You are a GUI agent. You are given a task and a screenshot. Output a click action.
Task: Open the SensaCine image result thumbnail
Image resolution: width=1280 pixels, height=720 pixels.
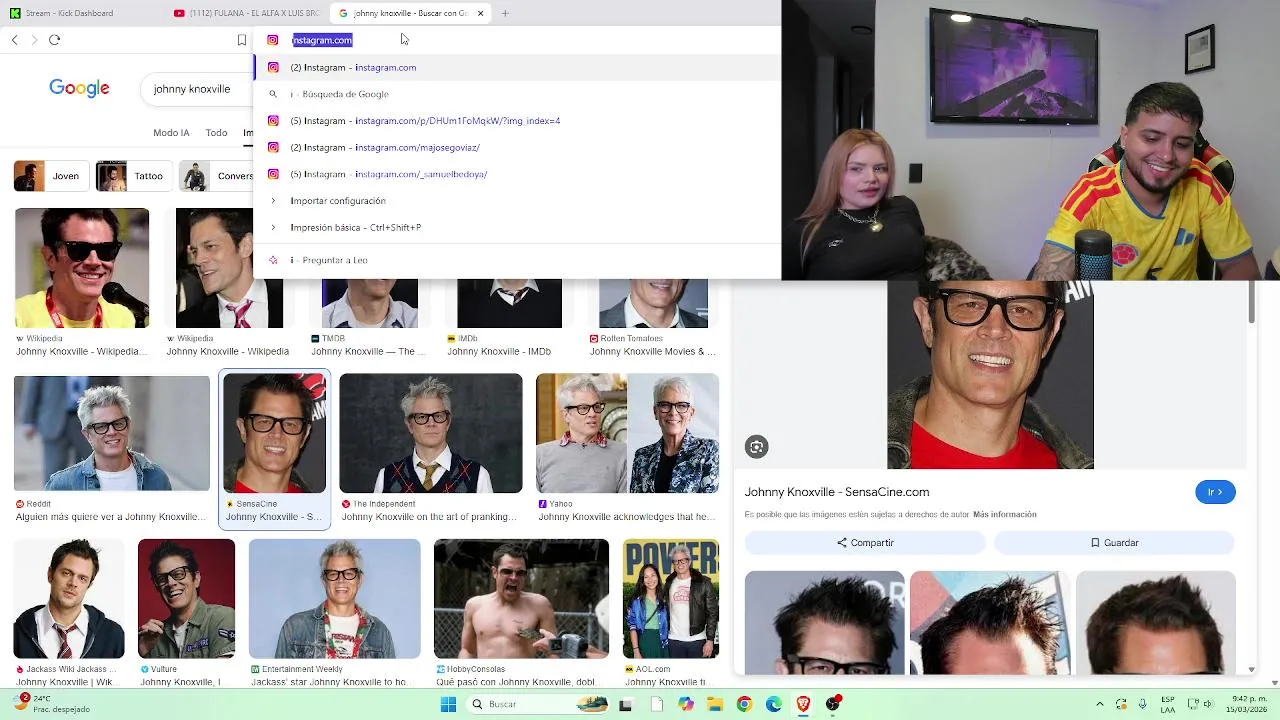click(274, 433)
